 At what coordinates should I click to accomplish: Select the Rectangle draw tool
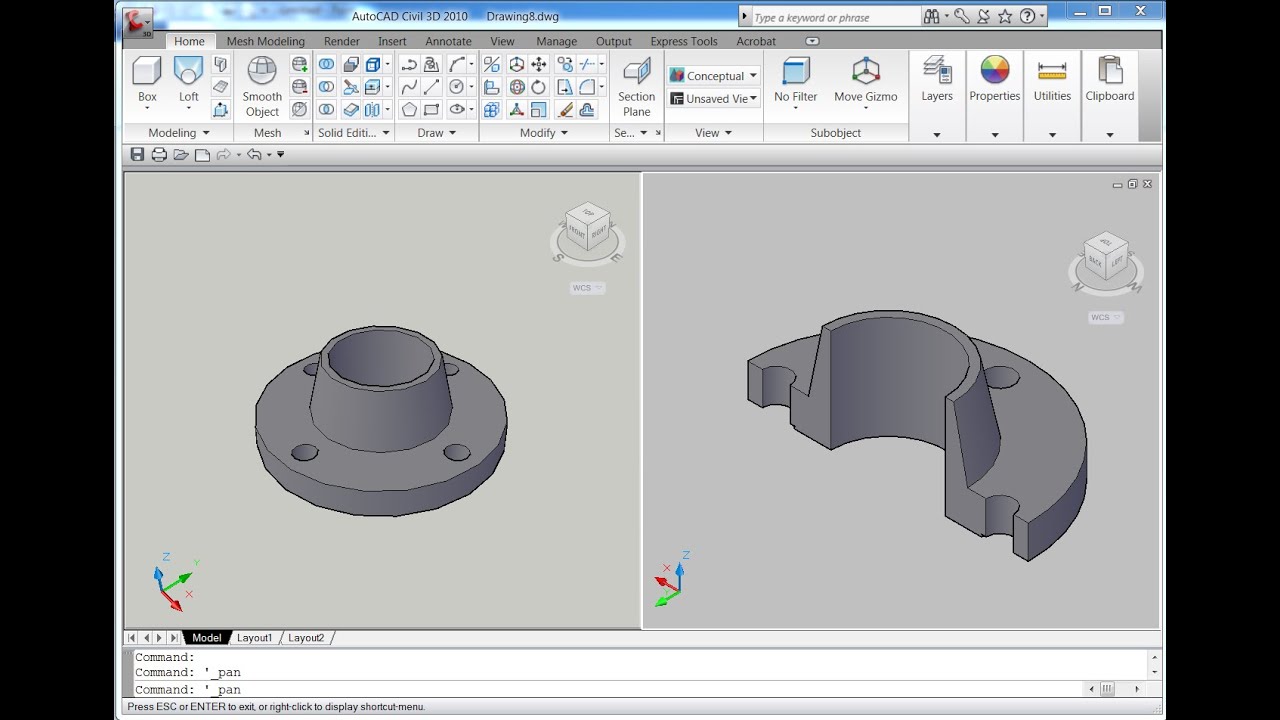coord(432,110)
